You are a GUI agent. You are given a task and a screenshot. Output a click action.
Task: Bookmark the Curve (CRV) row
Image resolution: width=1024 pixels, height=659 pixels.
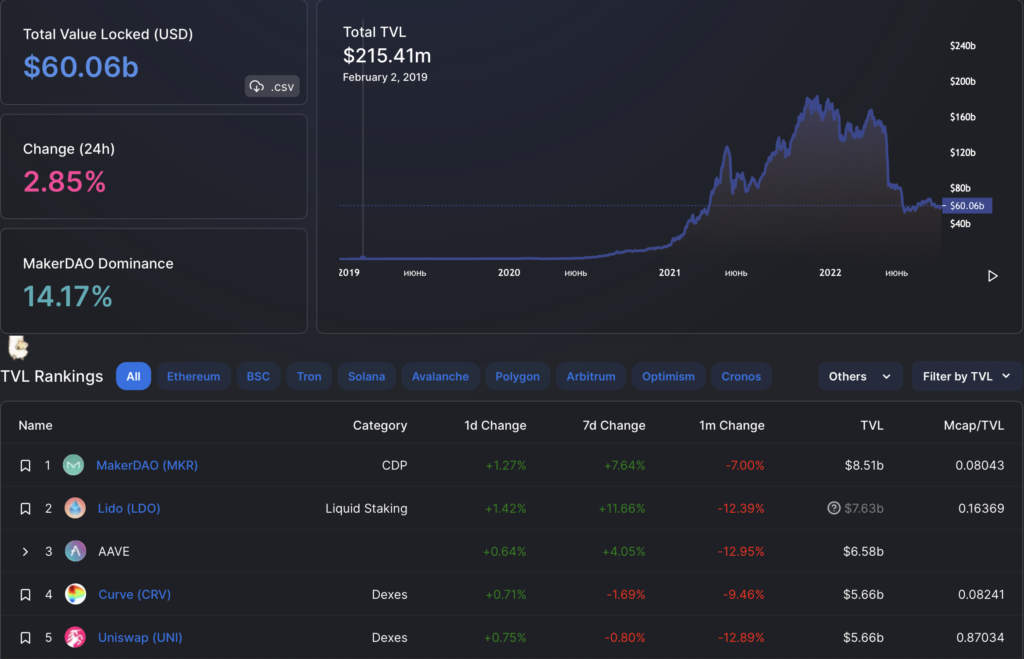26,594
